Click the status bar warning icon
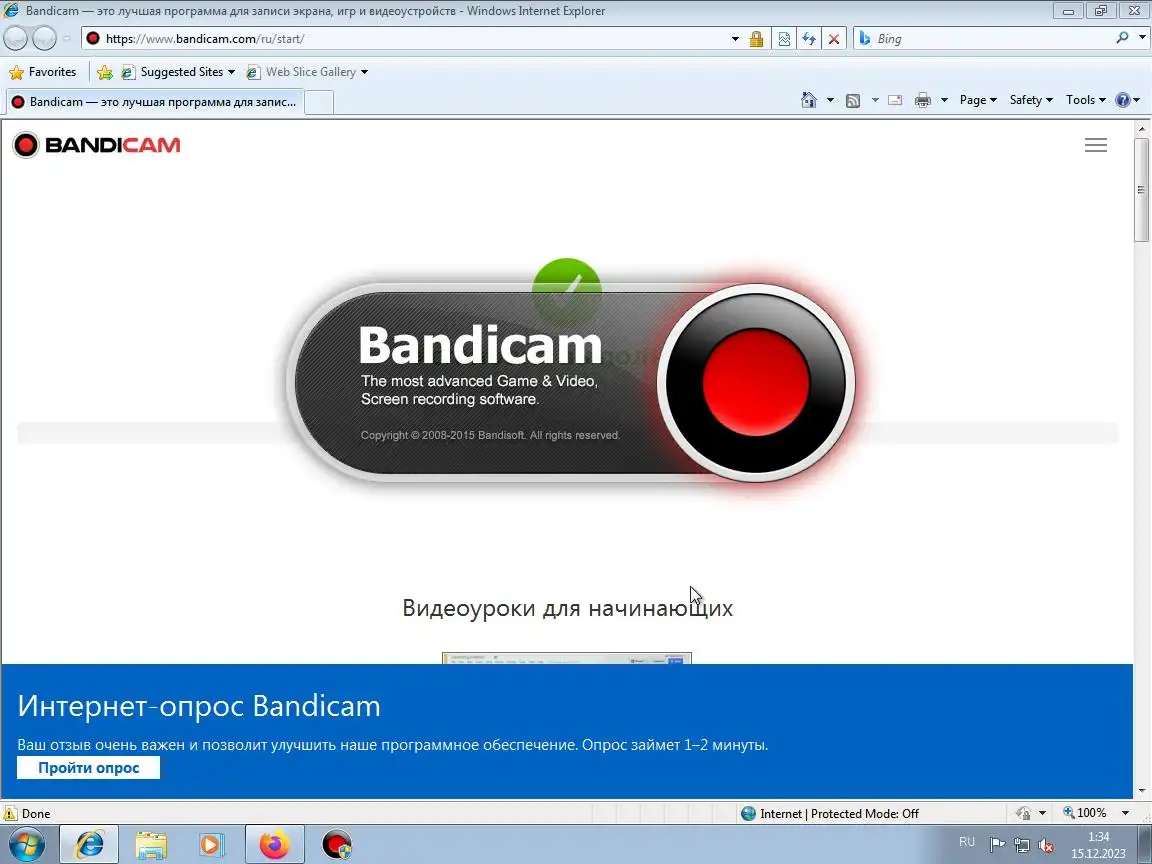Image resolution: width=1152 pixels, height=864 pixels. pos(10,813)
